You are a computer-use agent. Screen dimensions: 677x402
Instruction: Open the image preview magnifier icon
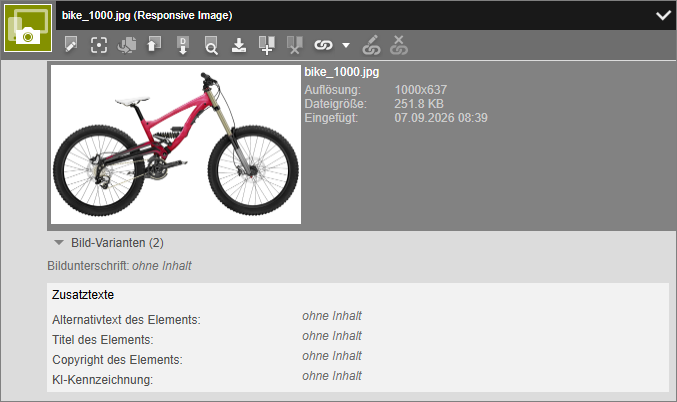click(211, 45)
